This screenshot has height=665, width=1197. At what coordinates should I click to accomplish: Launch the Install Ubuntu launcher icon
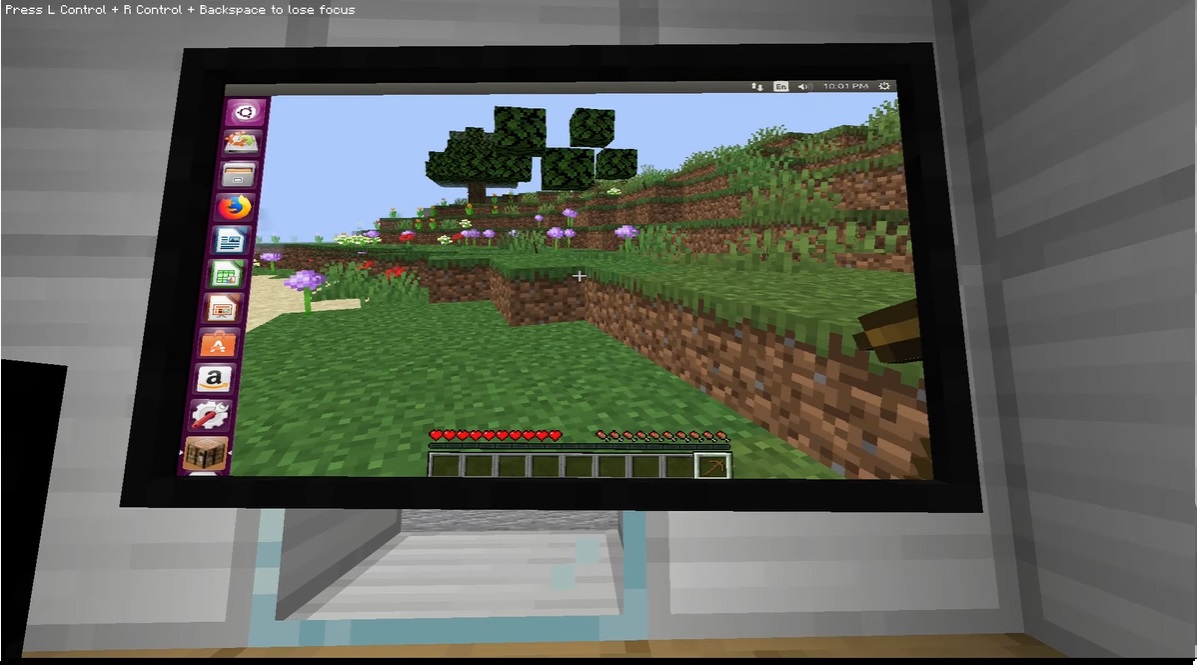click(x=241, y=143)
